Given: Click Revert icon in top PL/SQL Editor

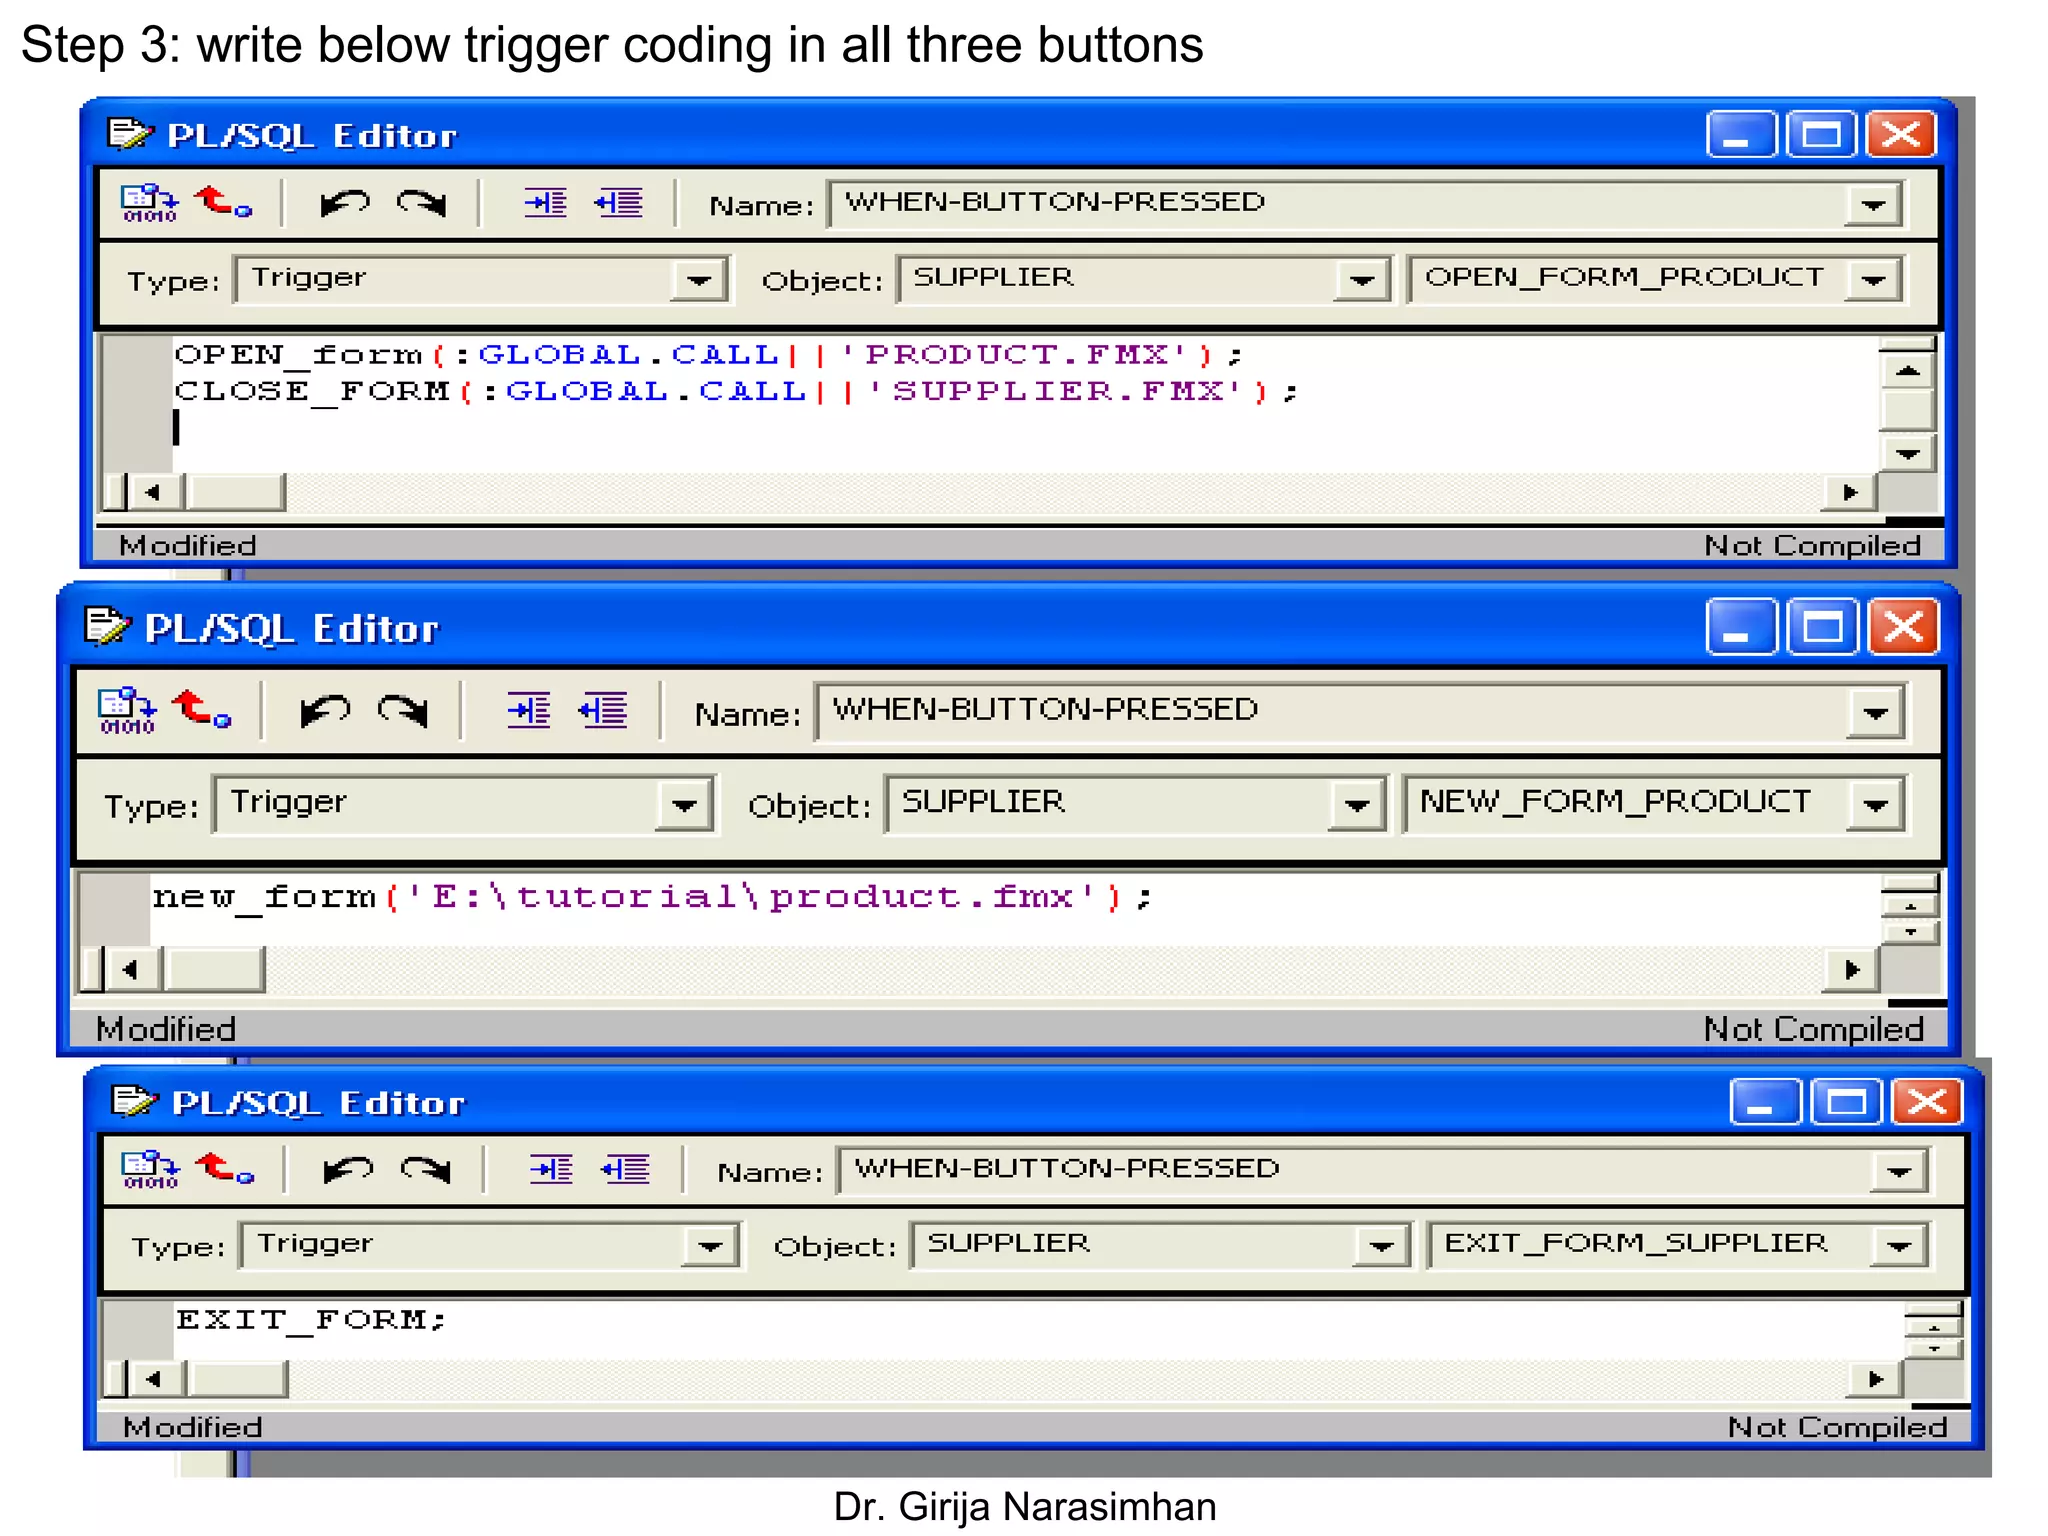Looking at the screenshot, I should pyautogui.click(x=222, y=203).
